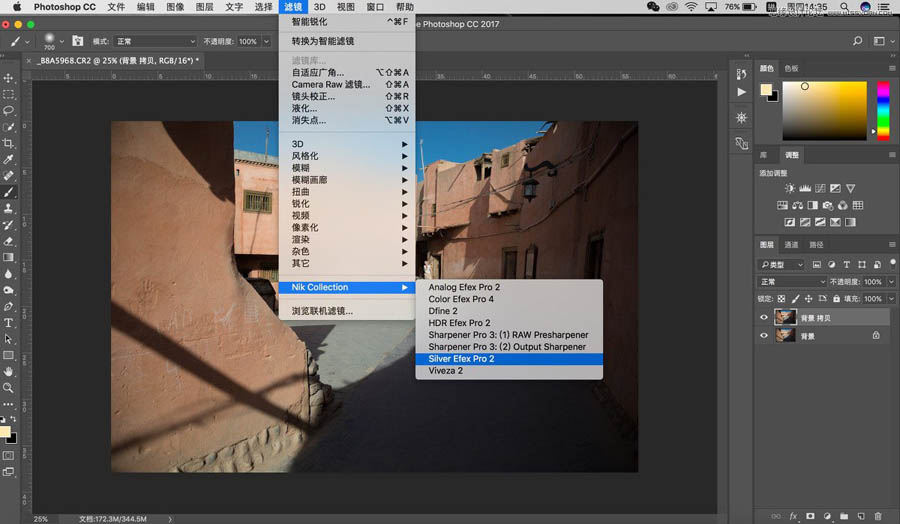Click the color picker field
This screenshot has height=524, width=900.
824,111
